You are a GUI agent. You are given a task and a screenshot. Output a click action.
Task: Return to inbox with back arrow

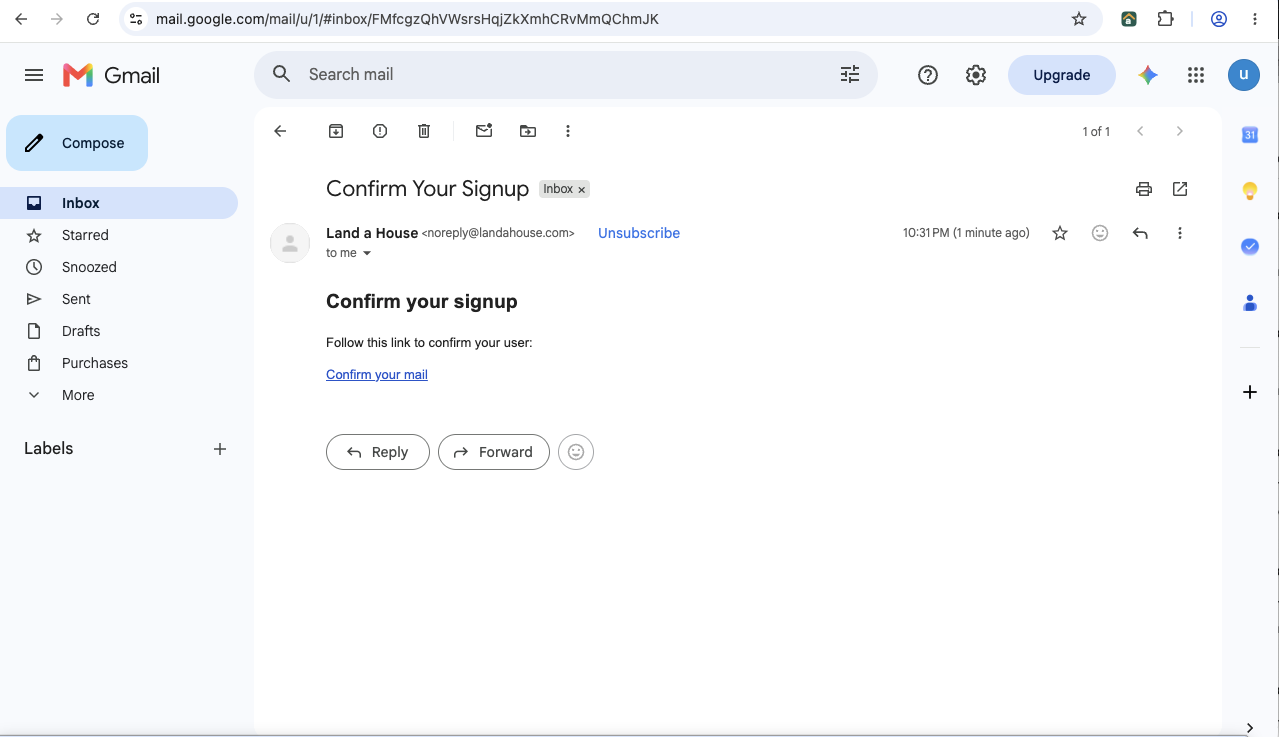[x=280, y=131]
